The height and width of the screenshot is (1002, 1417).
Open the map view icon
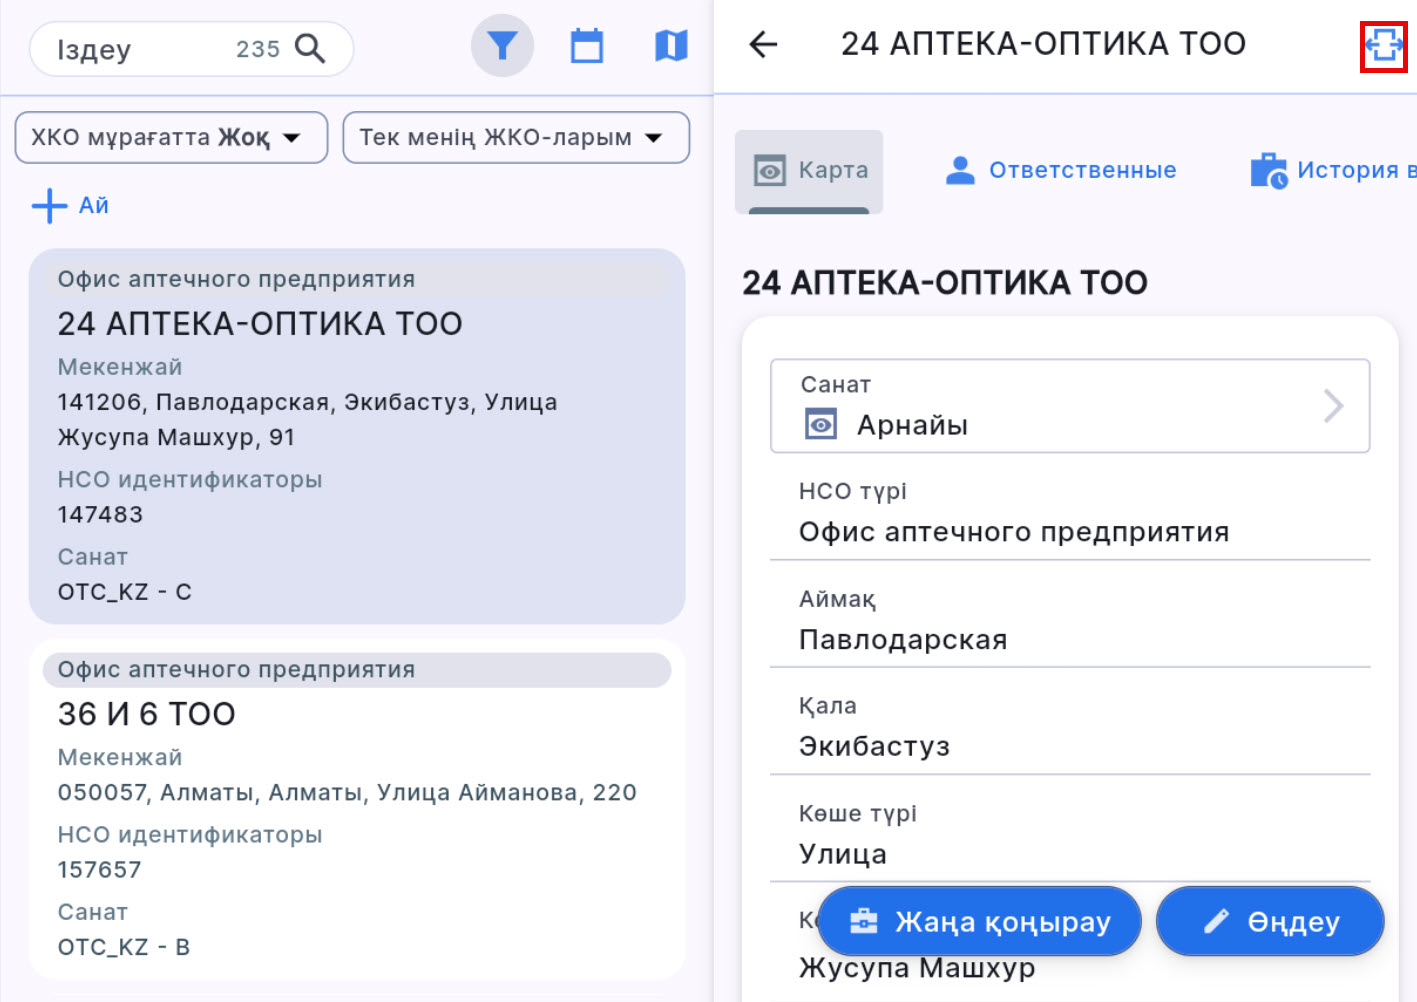671,46
